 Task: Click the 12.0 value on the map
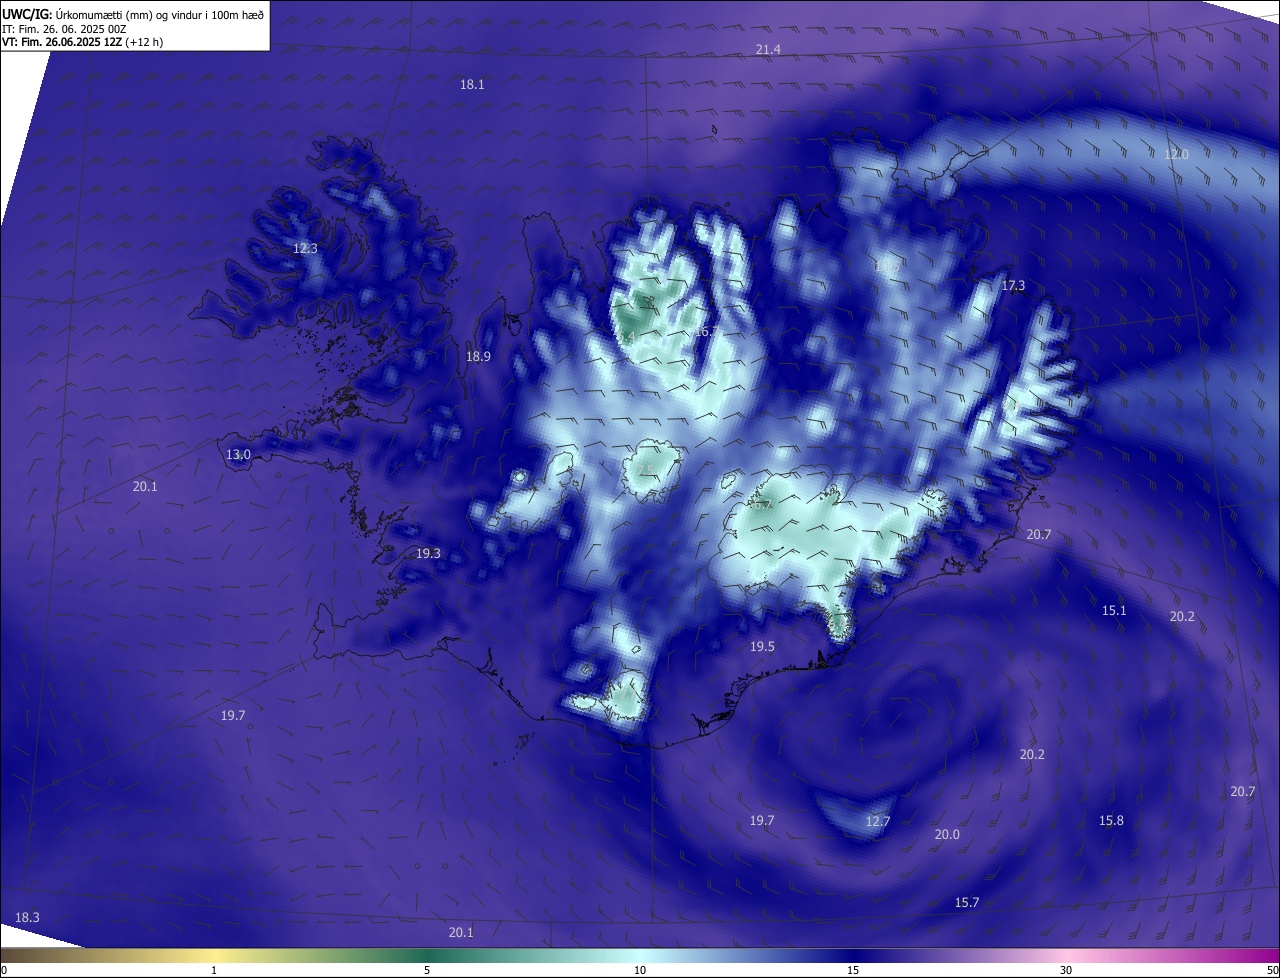coord(1176,154)
